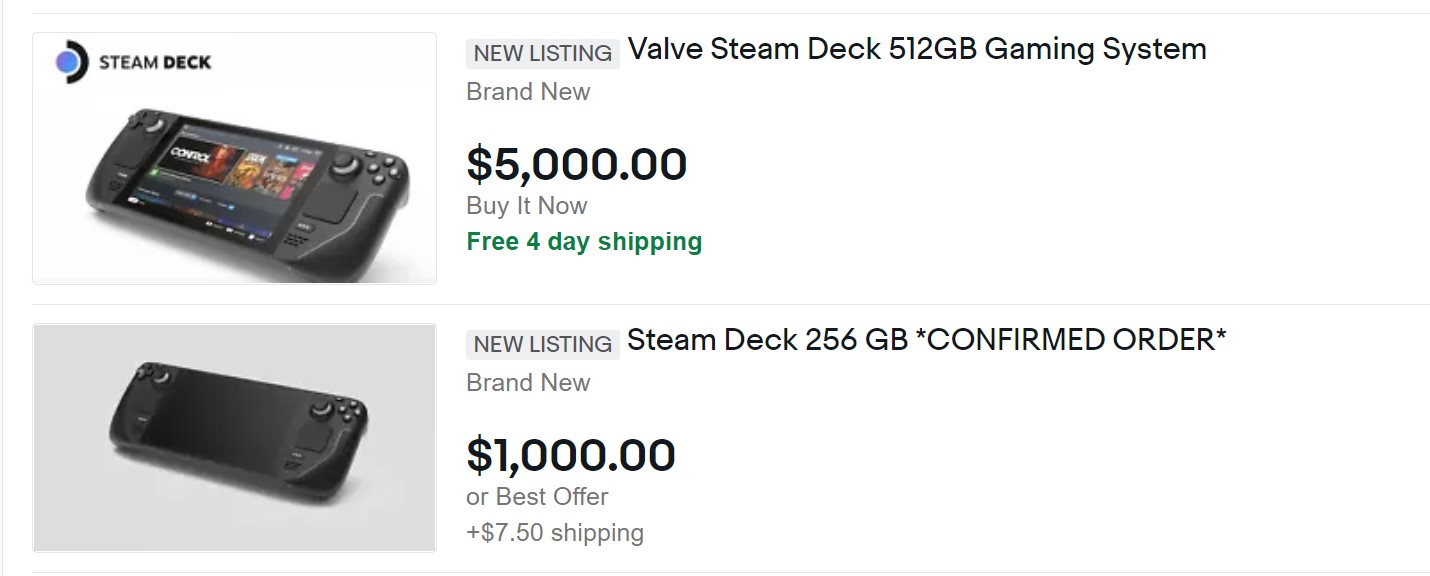1430x576 pixels.
Task: Click the +$7.50 shipping text
Action: 555,533
